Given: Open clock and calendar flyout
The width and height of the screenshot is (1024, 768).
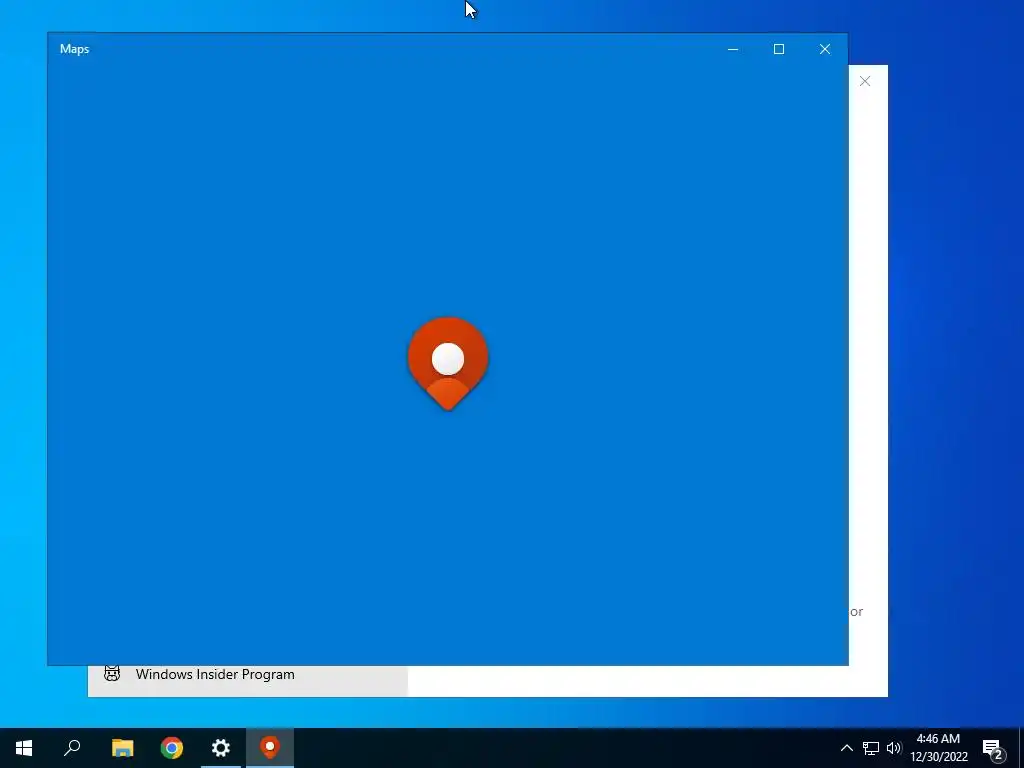Looking at the screenshot, I should point(938,748).
